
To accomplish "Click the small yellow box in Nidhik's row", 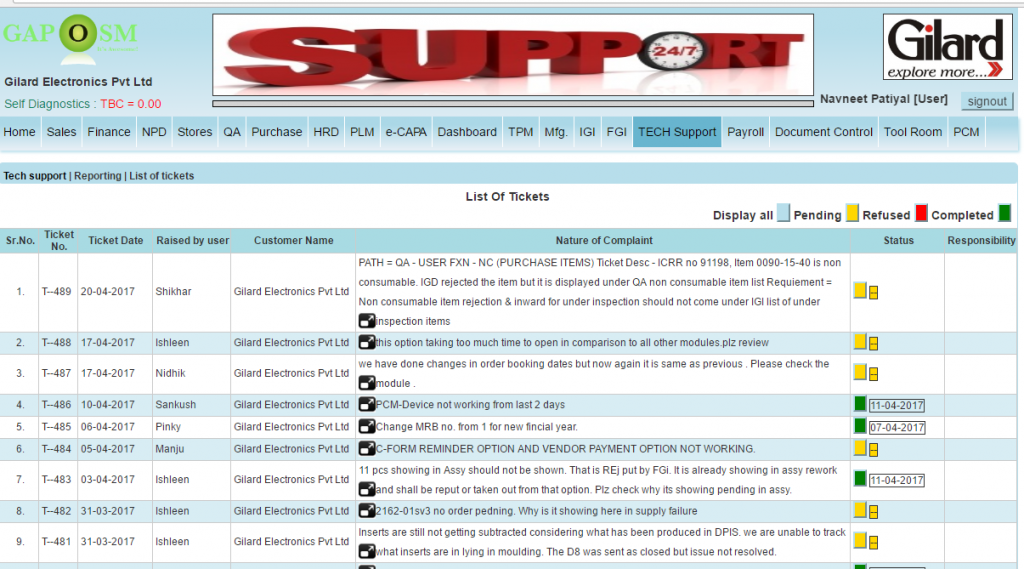I will pos(873,374).
